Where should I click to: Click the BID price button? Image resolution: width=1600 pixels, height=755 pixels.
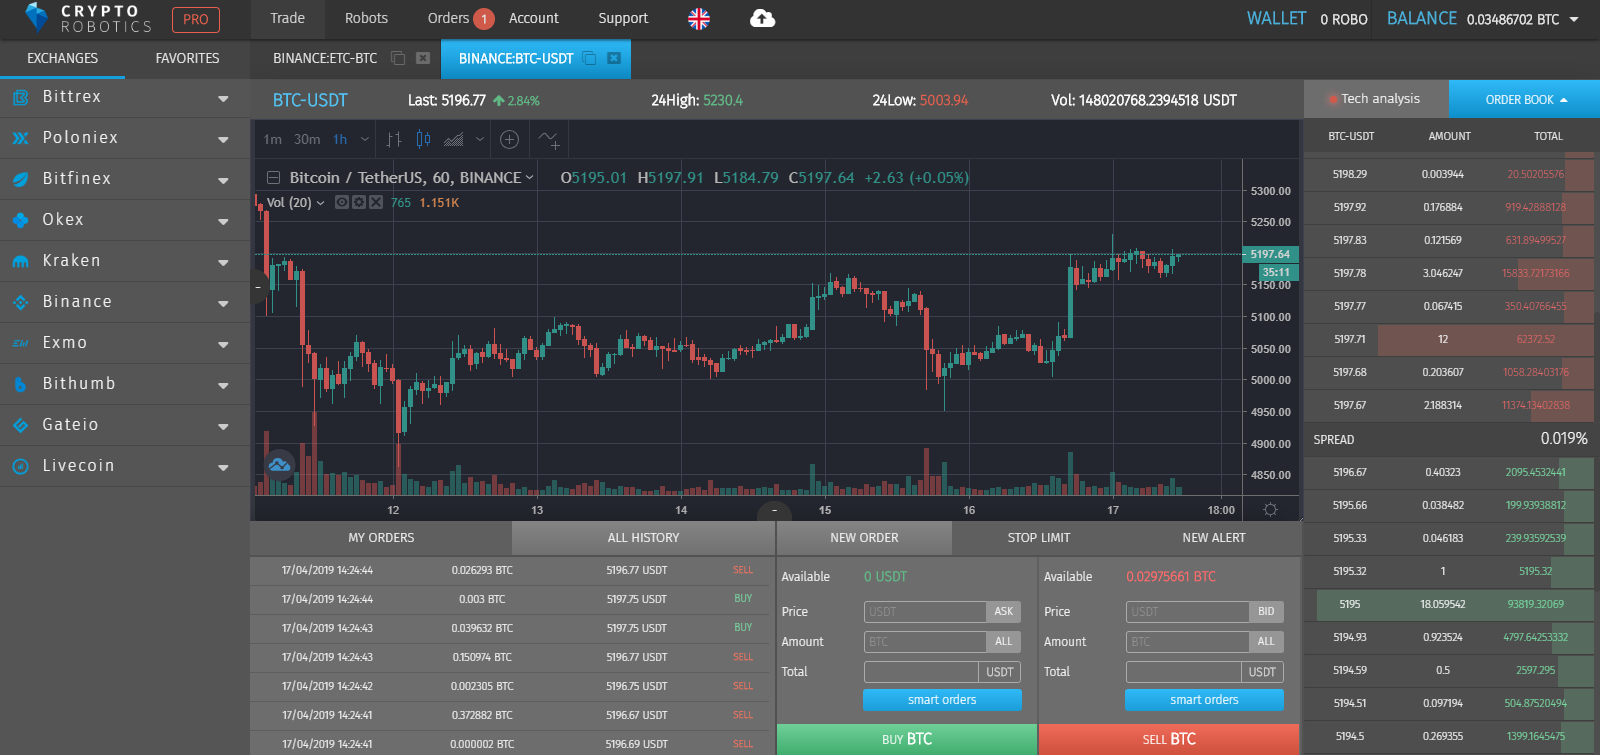(x=1266, y=612)
